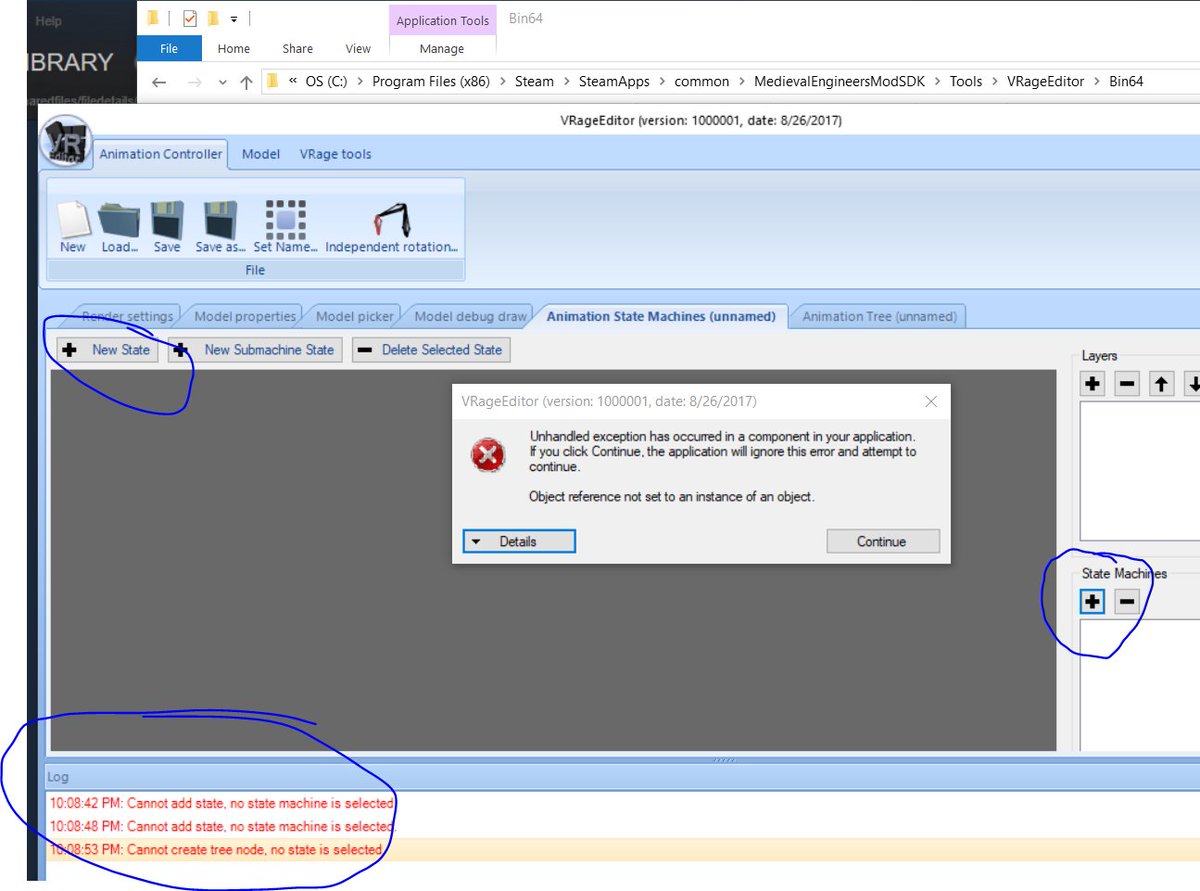The height and width of the screenshot is (891, 1200).
Task: Move a layer up using arrow icon
Action: point(1162,383)
